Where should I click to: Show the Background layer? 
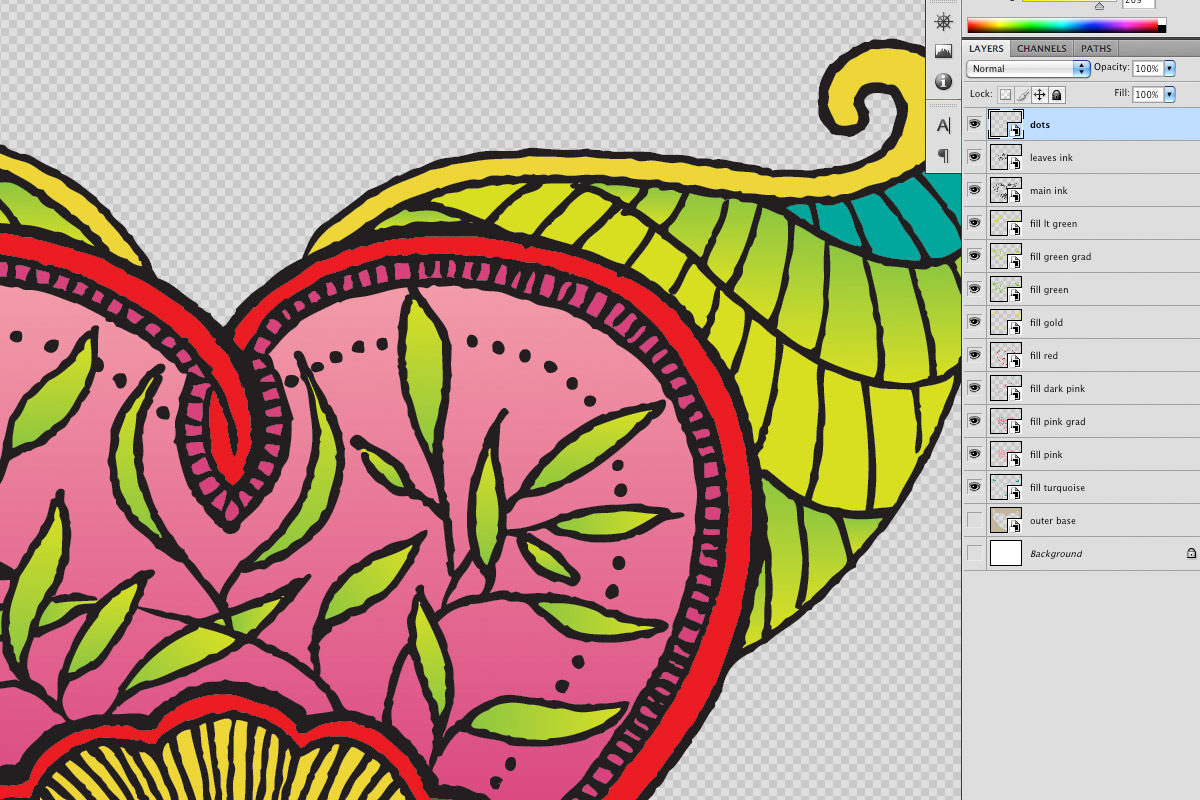[x=974, y=553]
